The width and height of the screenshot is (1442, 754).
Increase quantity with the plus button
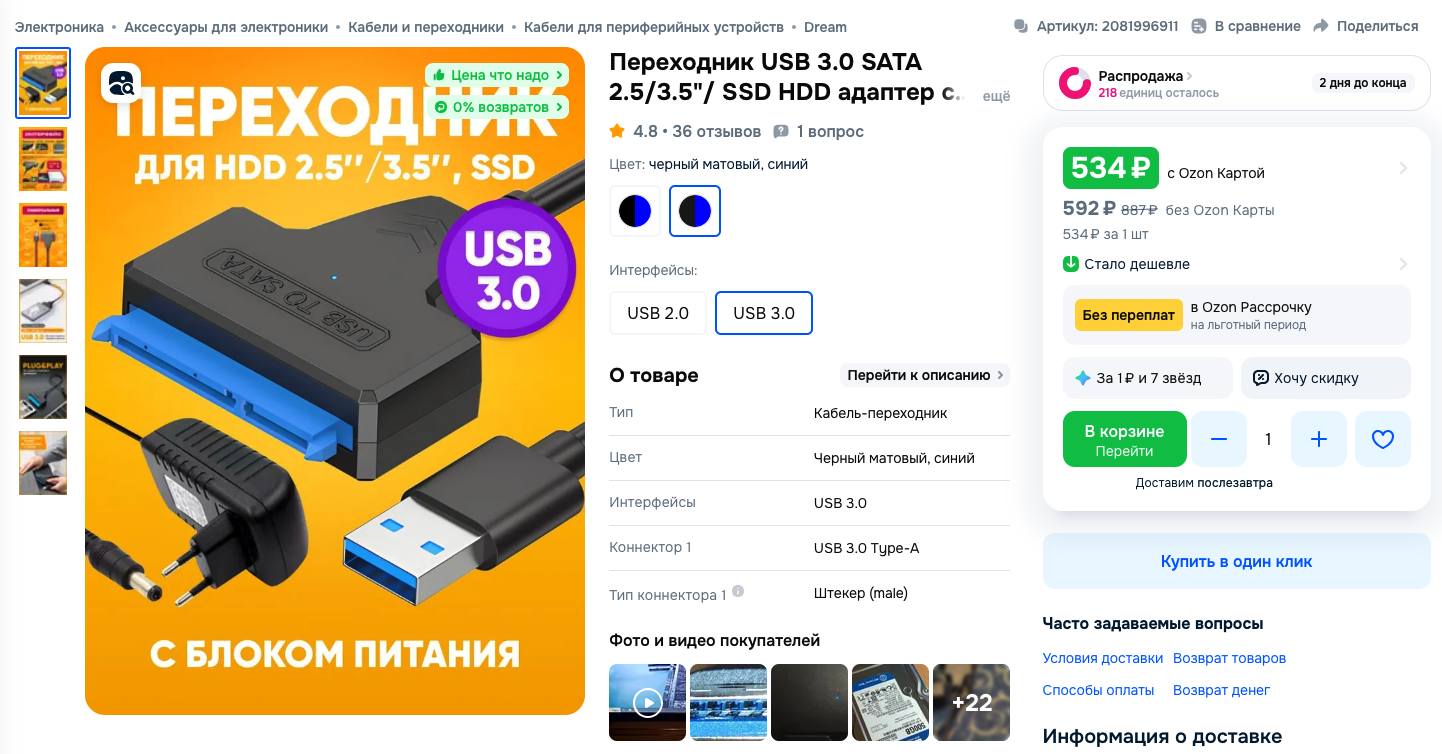[1319, 439]
